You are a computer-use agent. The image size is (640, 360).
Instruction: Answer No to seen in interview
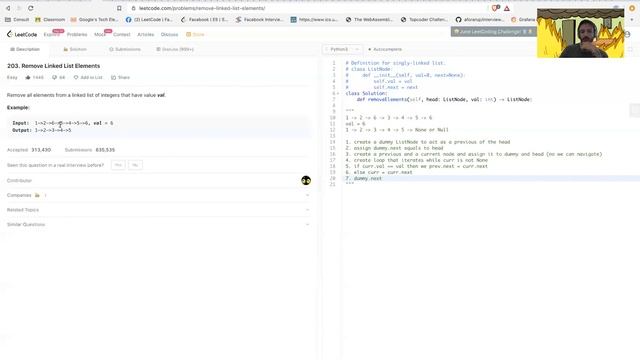tap(135, 165)
